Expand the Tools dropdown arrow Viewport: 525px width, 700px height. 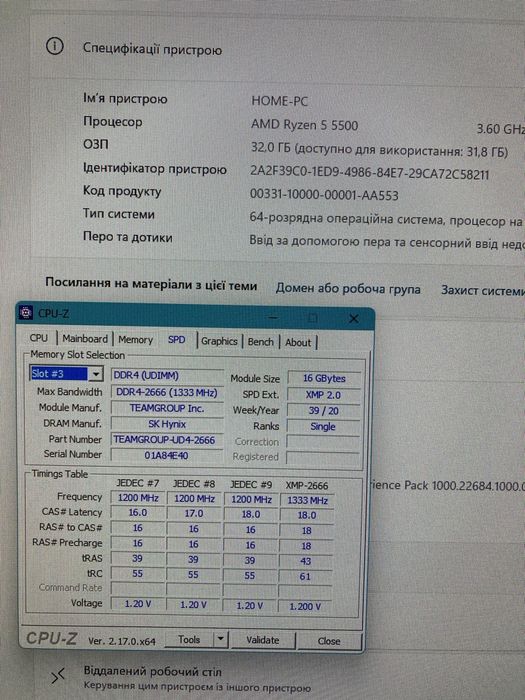coord(221,640)
